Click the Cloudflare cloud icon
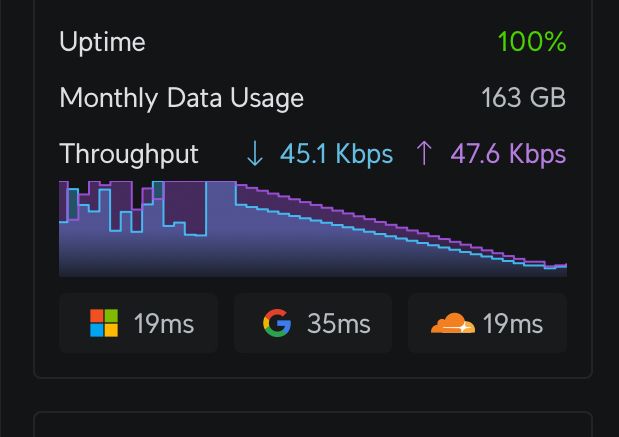 coord(452,323)
